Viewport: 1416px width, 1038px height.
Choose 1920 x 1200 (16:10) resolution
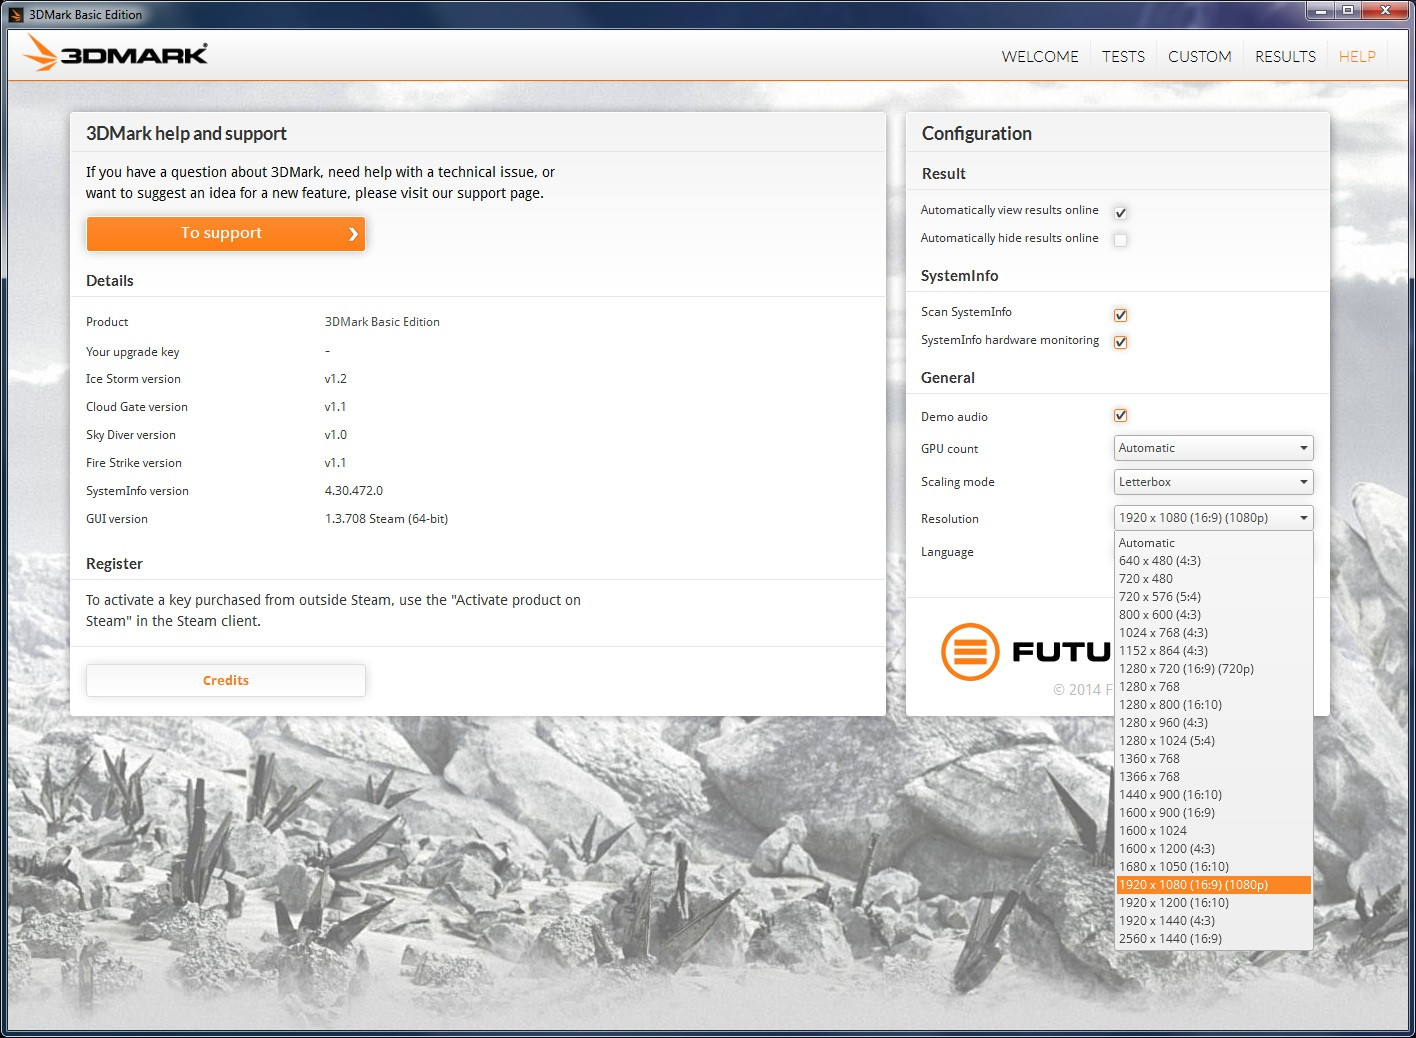click(x=1213, y=903)
